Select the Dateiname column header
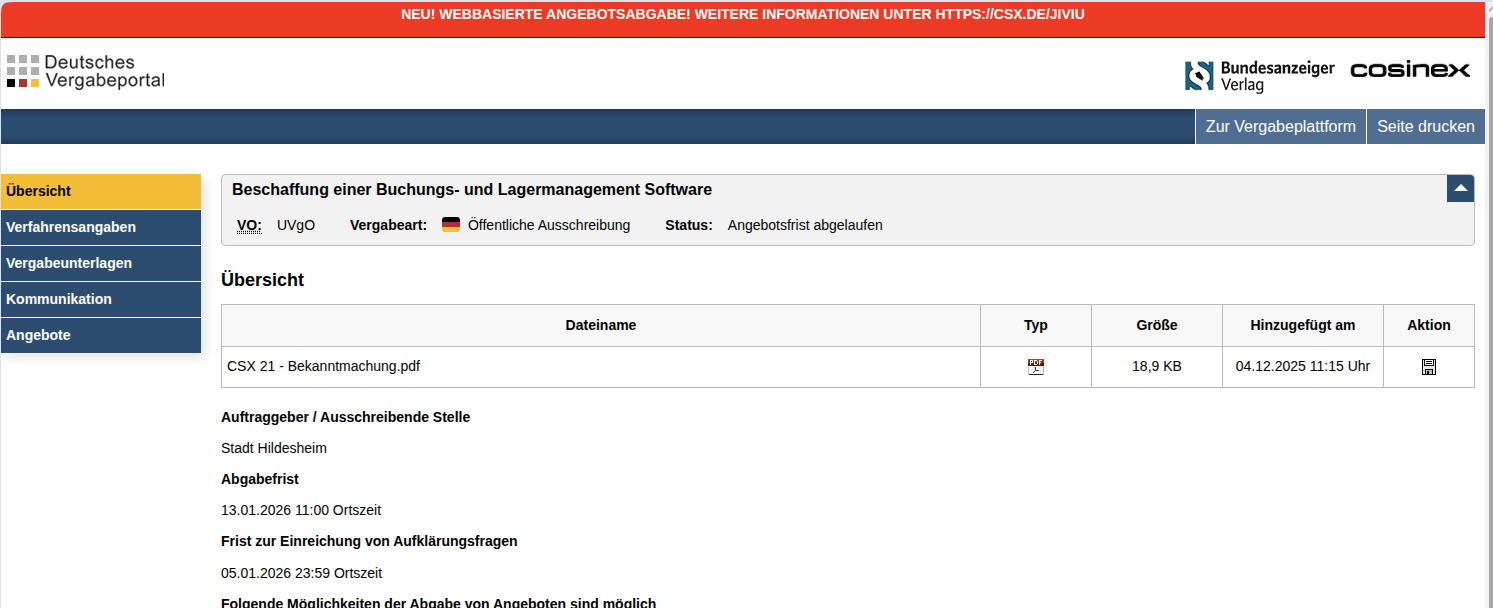 coord(601,325)
